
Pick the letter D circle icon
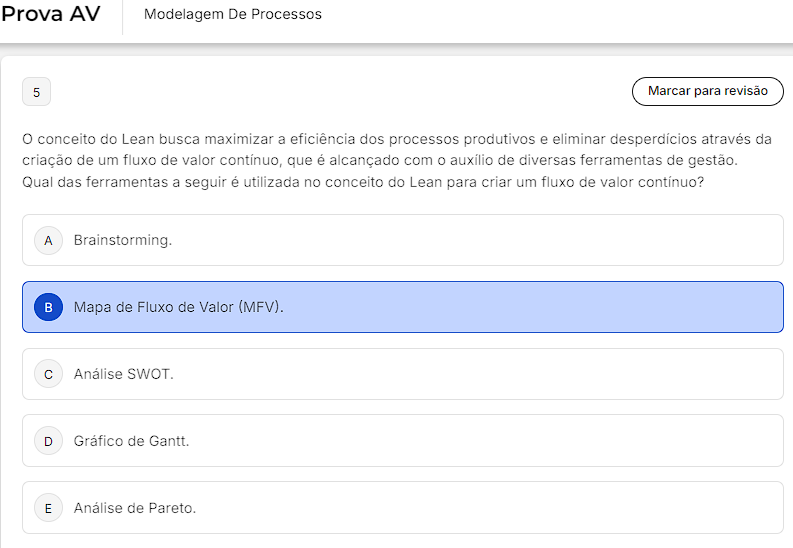point(48,441)
